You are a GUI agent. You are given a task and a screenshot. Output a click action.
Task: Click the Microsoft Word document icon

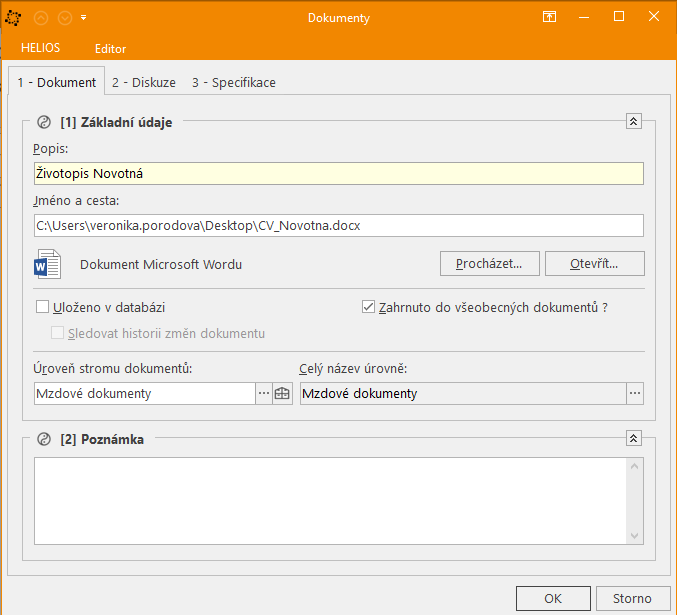coord(48,265)
